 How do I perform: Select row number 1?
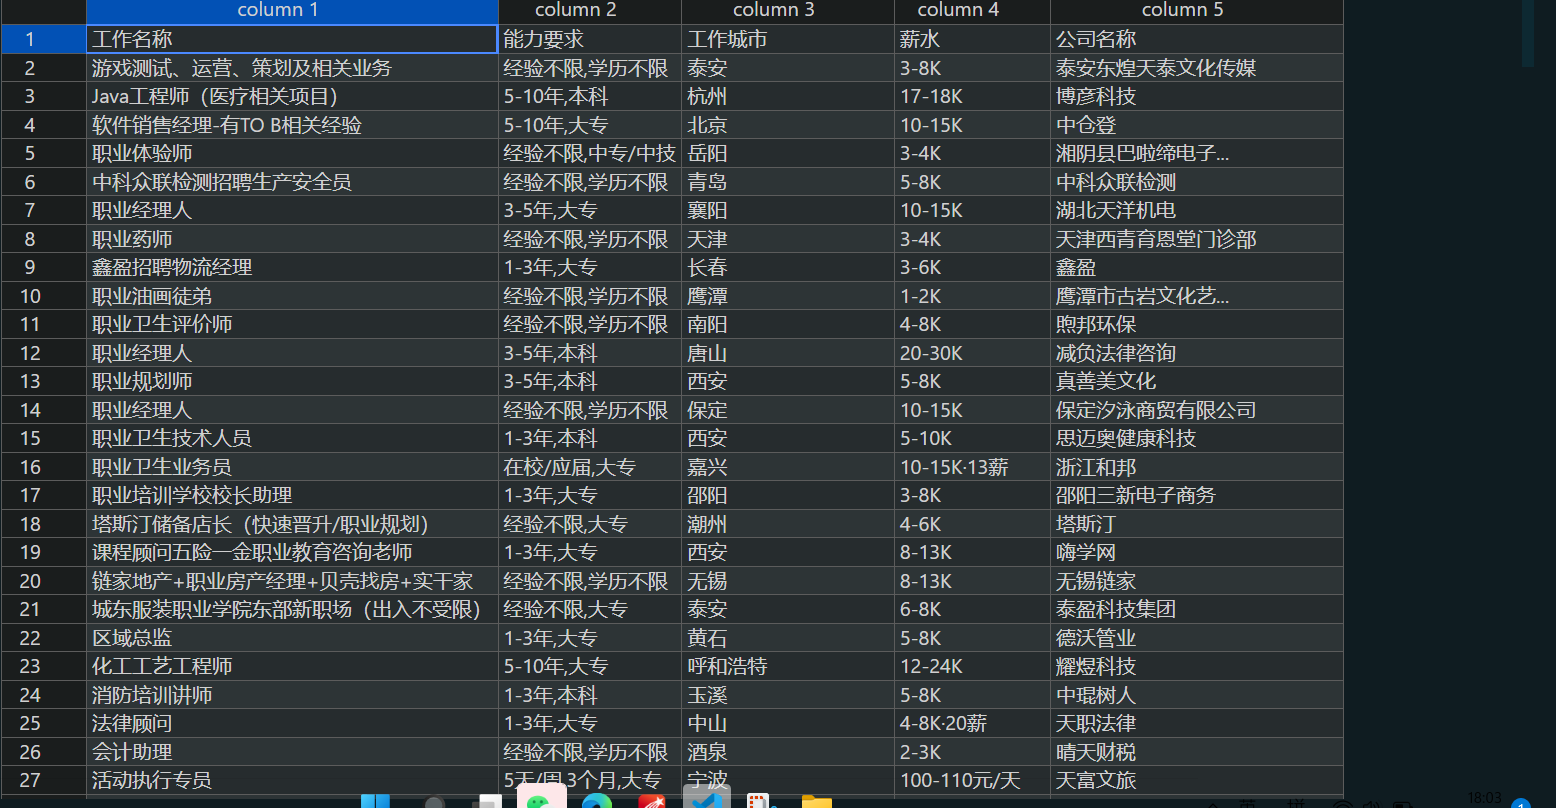43,39
